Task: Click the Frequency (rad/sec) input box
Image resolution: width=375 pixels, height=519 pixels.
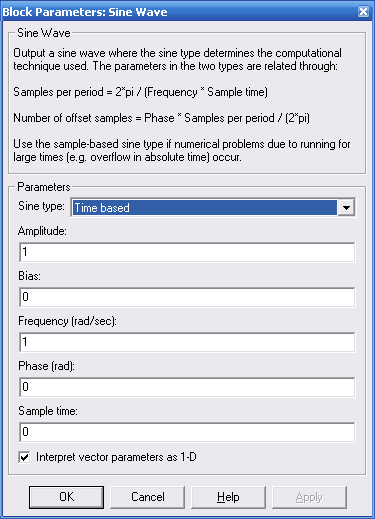Action: [187, 342]
